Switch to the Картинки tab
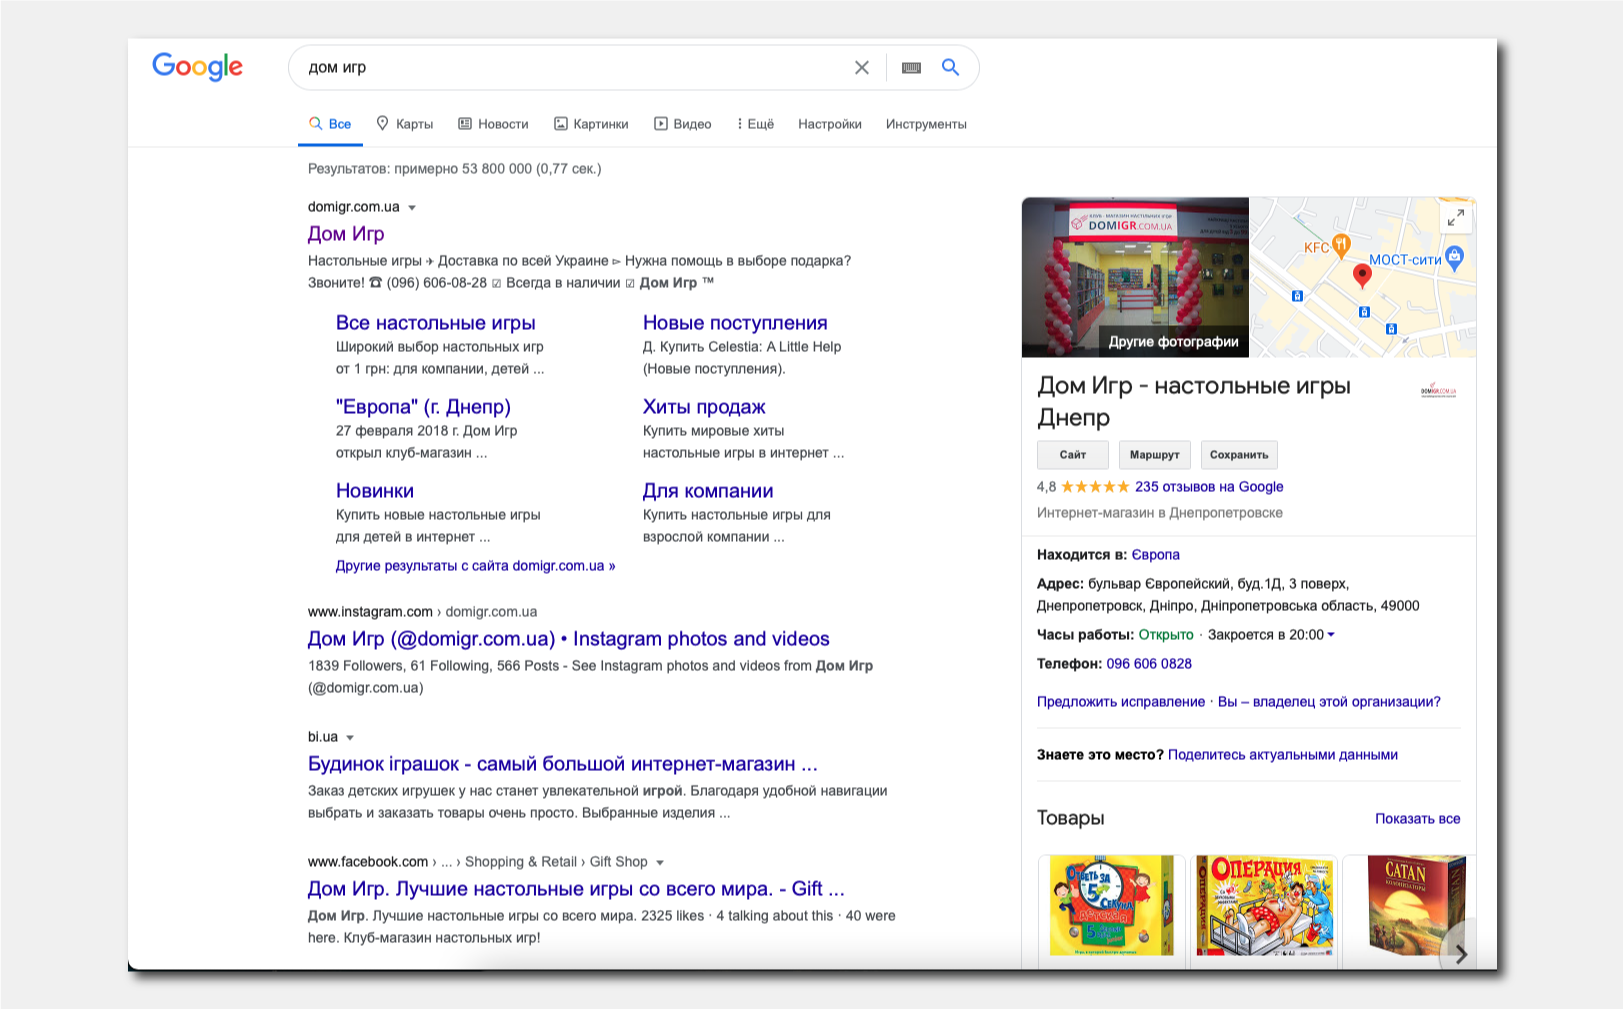Screen dimensions: 1623x1009 click(591, 124)
